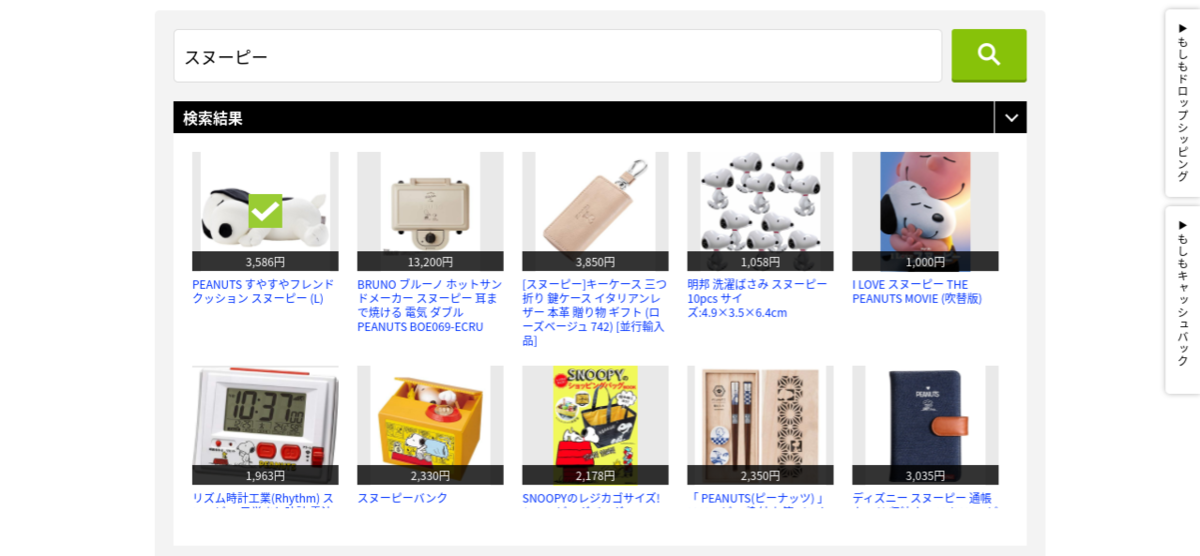
Task: Select the BRUNO hot sand maker thumbnail
Action: [x=430, y=211]
